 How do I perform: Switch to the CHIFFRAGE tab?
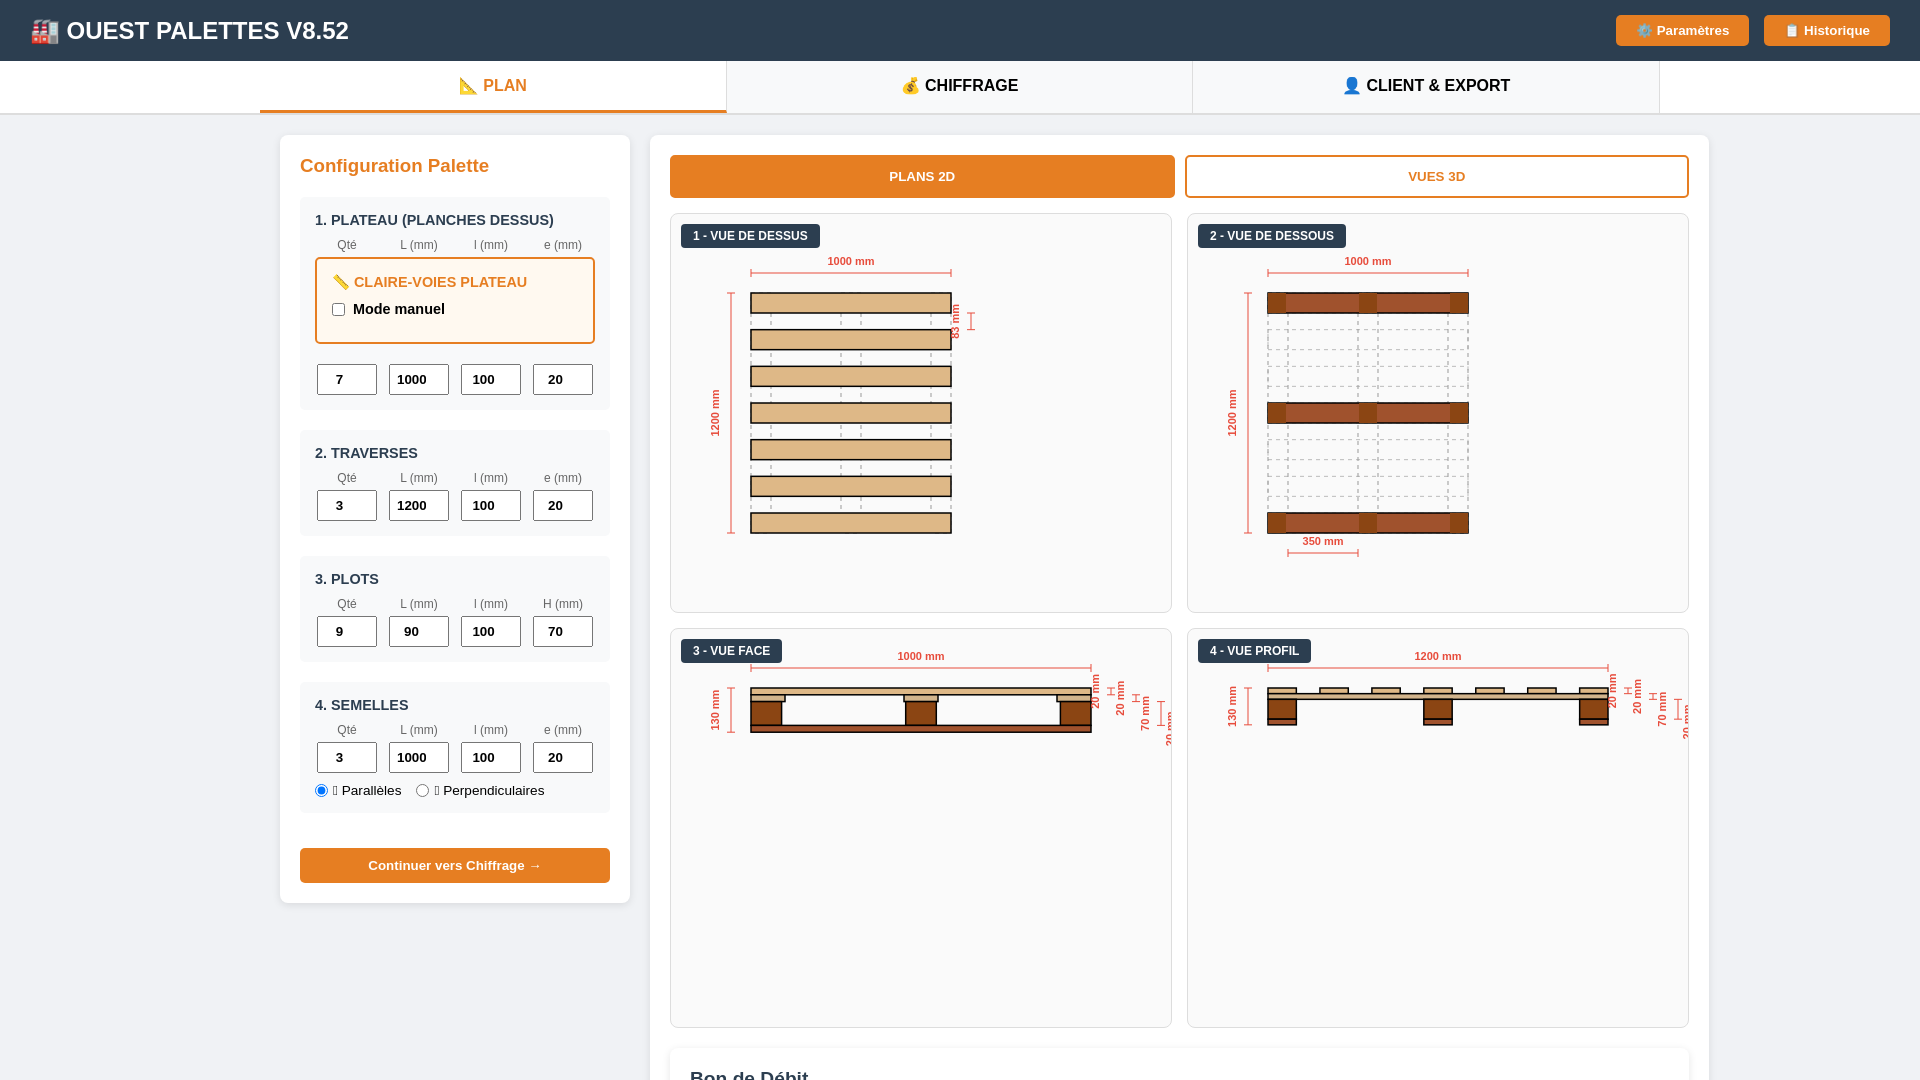959,86
